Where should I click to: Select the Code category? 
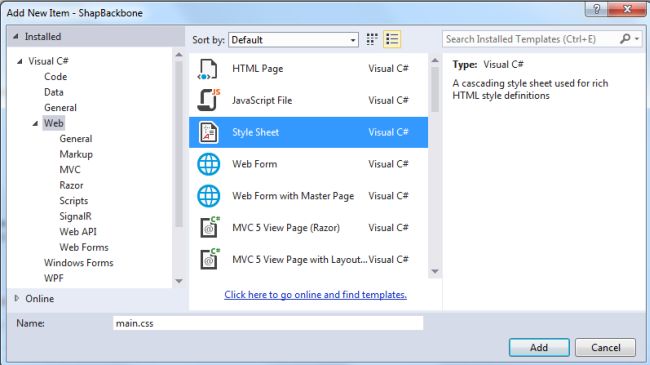56,77
